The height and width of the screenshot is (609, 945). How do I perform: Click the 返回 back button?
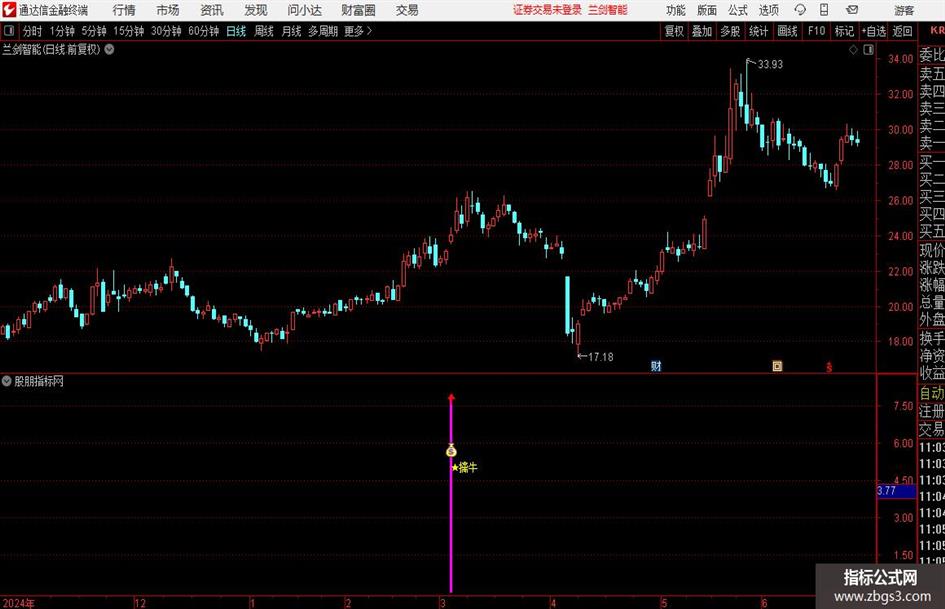902,31
